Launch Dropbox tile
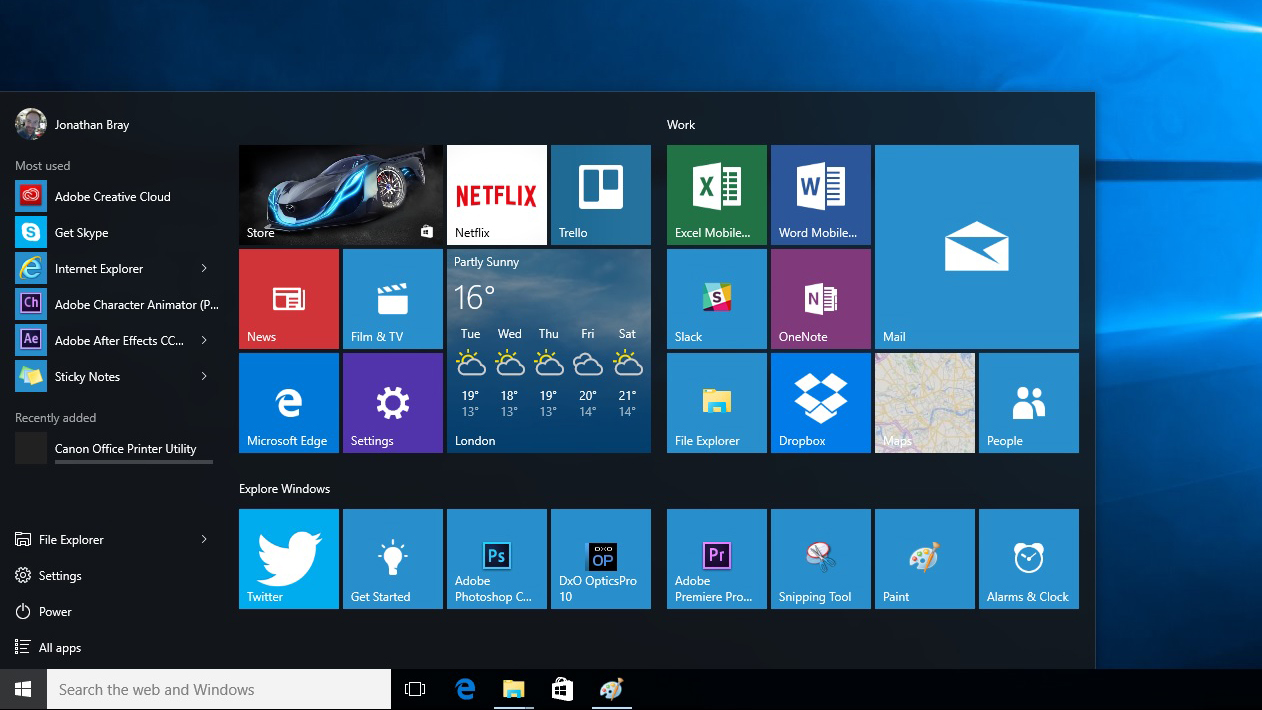 click(820, 402)
